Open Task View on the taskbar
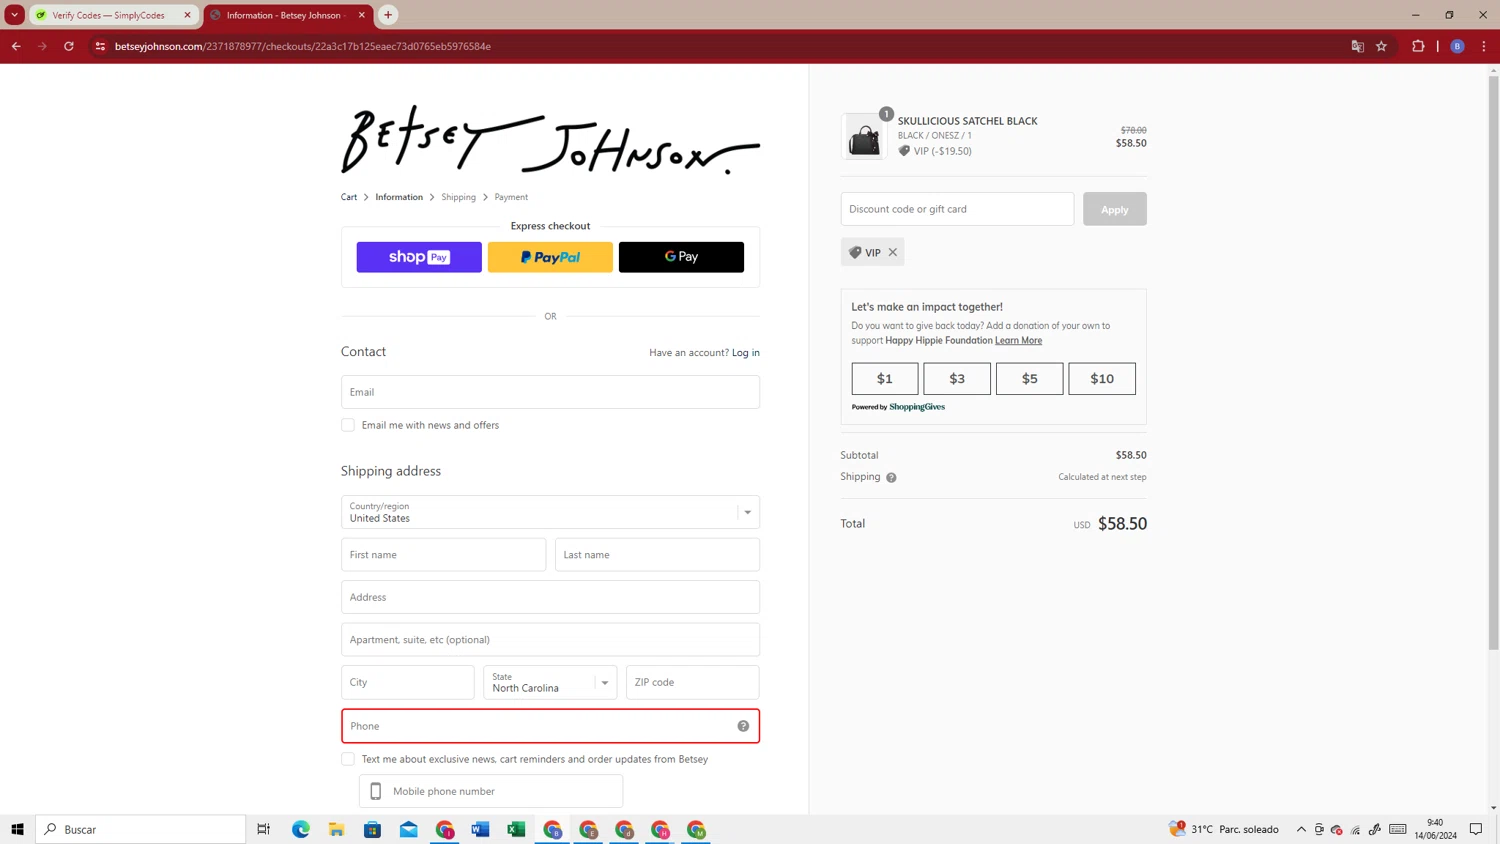The height and width of the screenshot is (844, 1500). pos(264,829)
